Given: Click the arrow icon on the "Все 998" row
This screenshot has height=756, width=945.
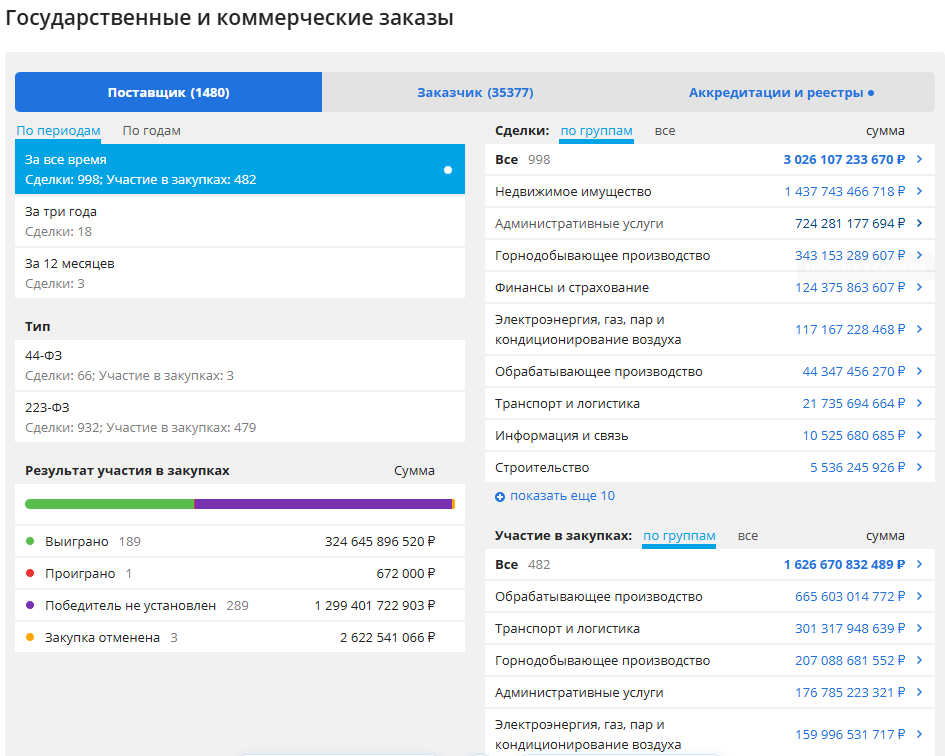Looking at the screenshot, I should click(x=920, y=159).
